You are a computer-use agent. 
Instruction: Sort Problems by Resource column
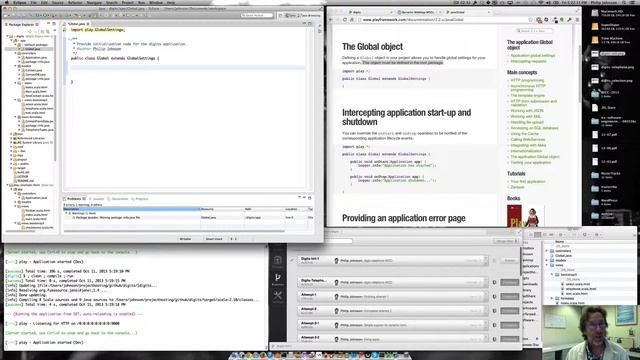(222, 209)
